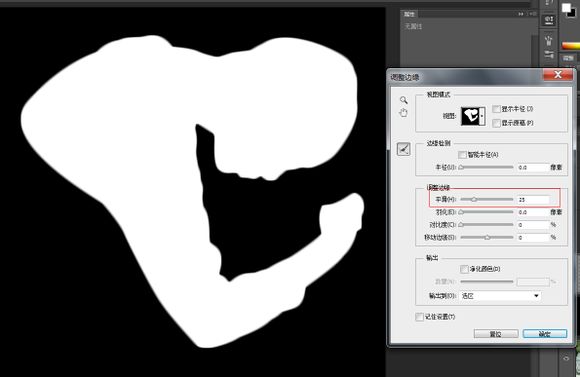Image resolution: width=580 pixels, height=377 pixels.
Task: Enable the Decontaminate Colors checkbox
Action: (464, 269)
